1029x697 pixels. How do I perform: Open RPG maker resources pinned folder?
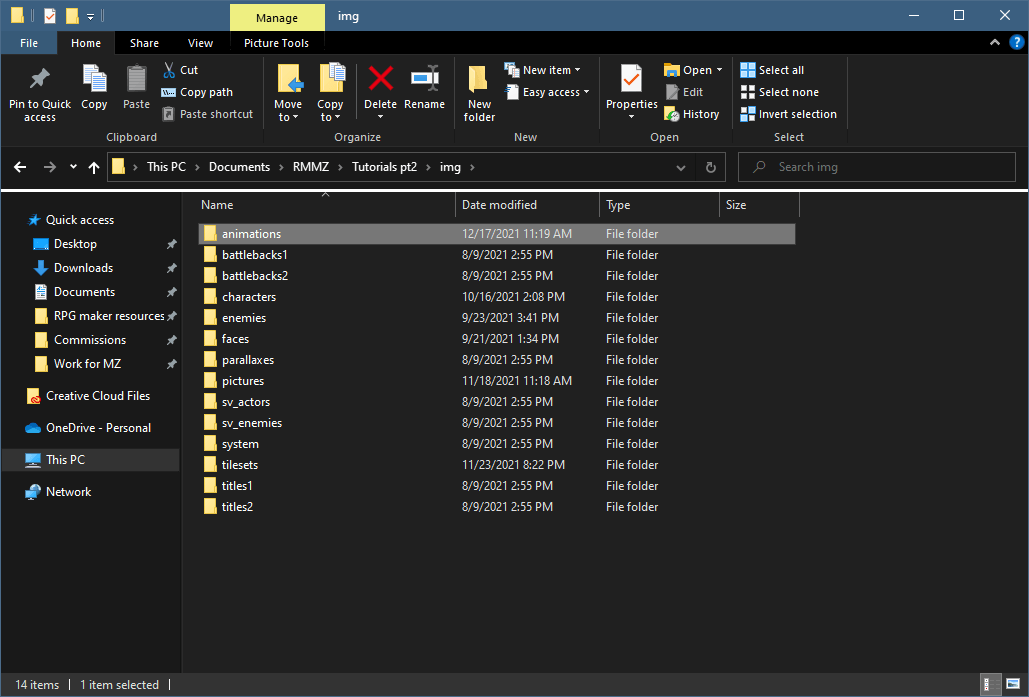pyautogui.click(x=109, y=316)
